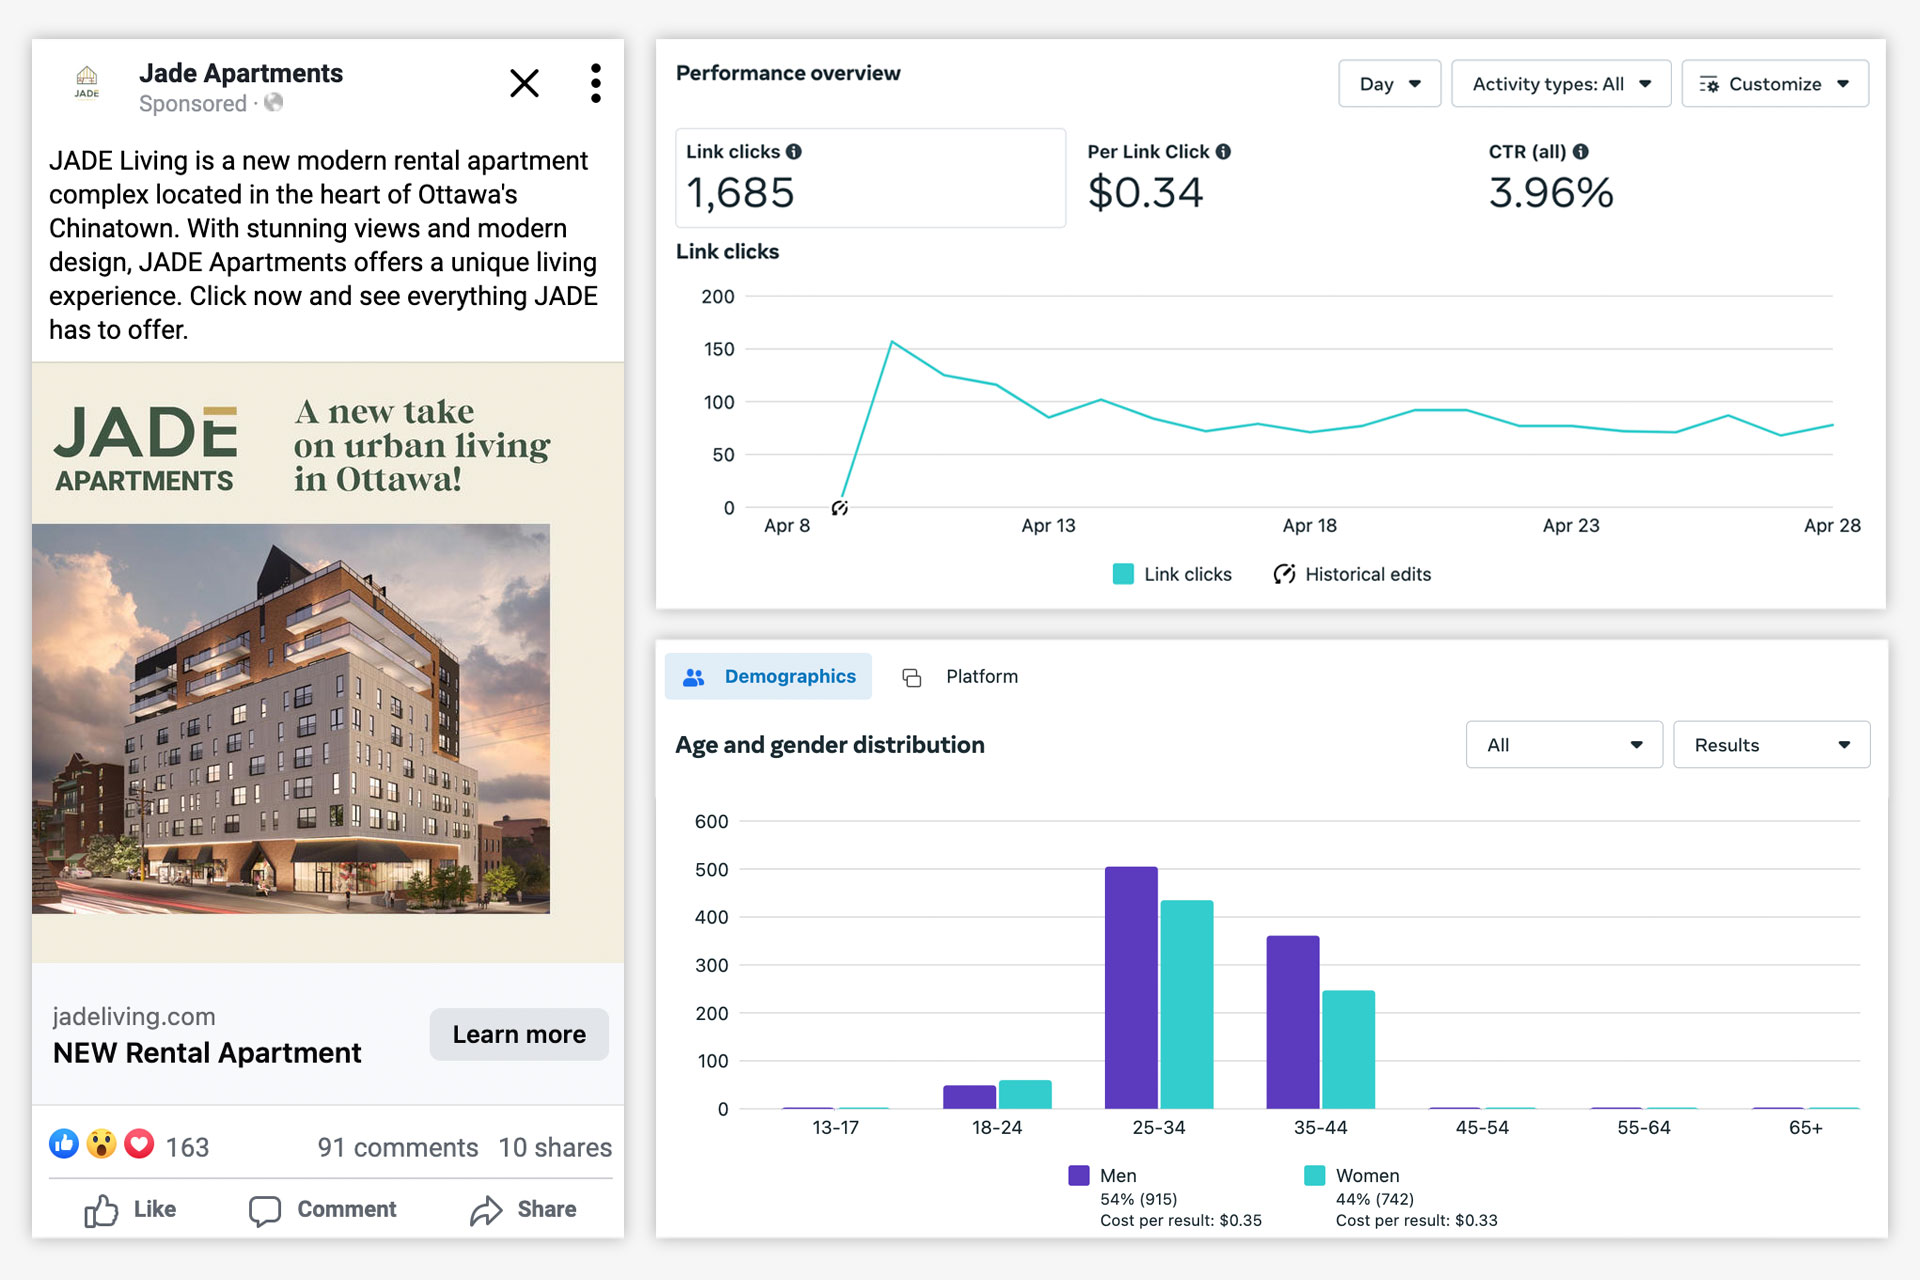Click the Like thumbs-up icon
The height and width of the screenshot is (1280, 1920).
click(x=101, y=1210)
